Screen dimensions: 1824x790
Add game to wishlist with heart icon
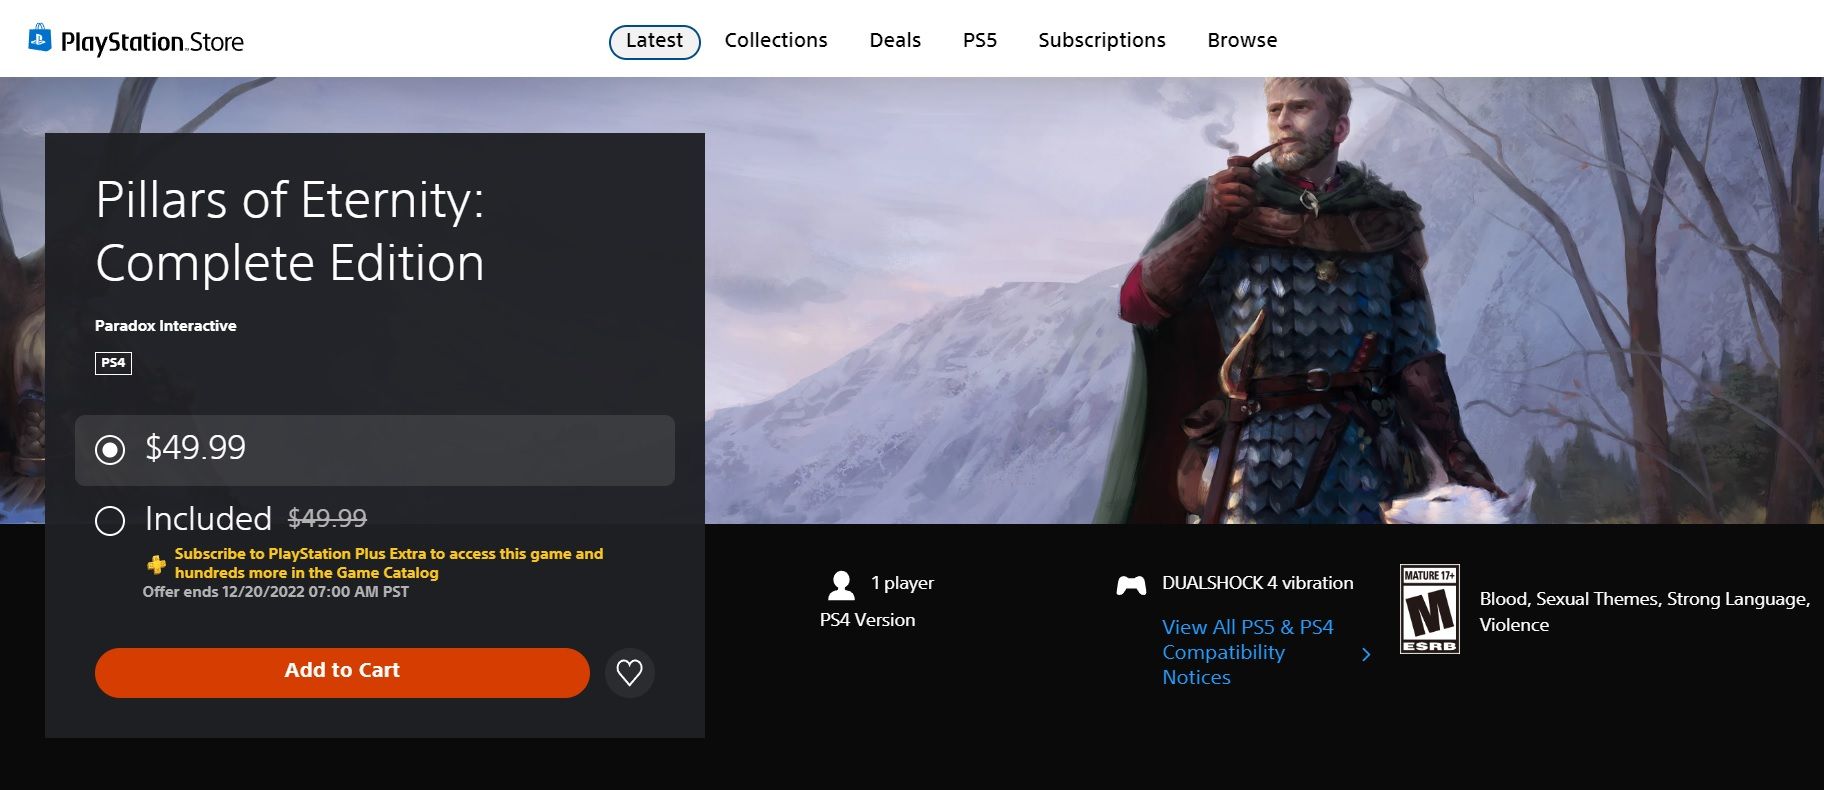[630, 673]
